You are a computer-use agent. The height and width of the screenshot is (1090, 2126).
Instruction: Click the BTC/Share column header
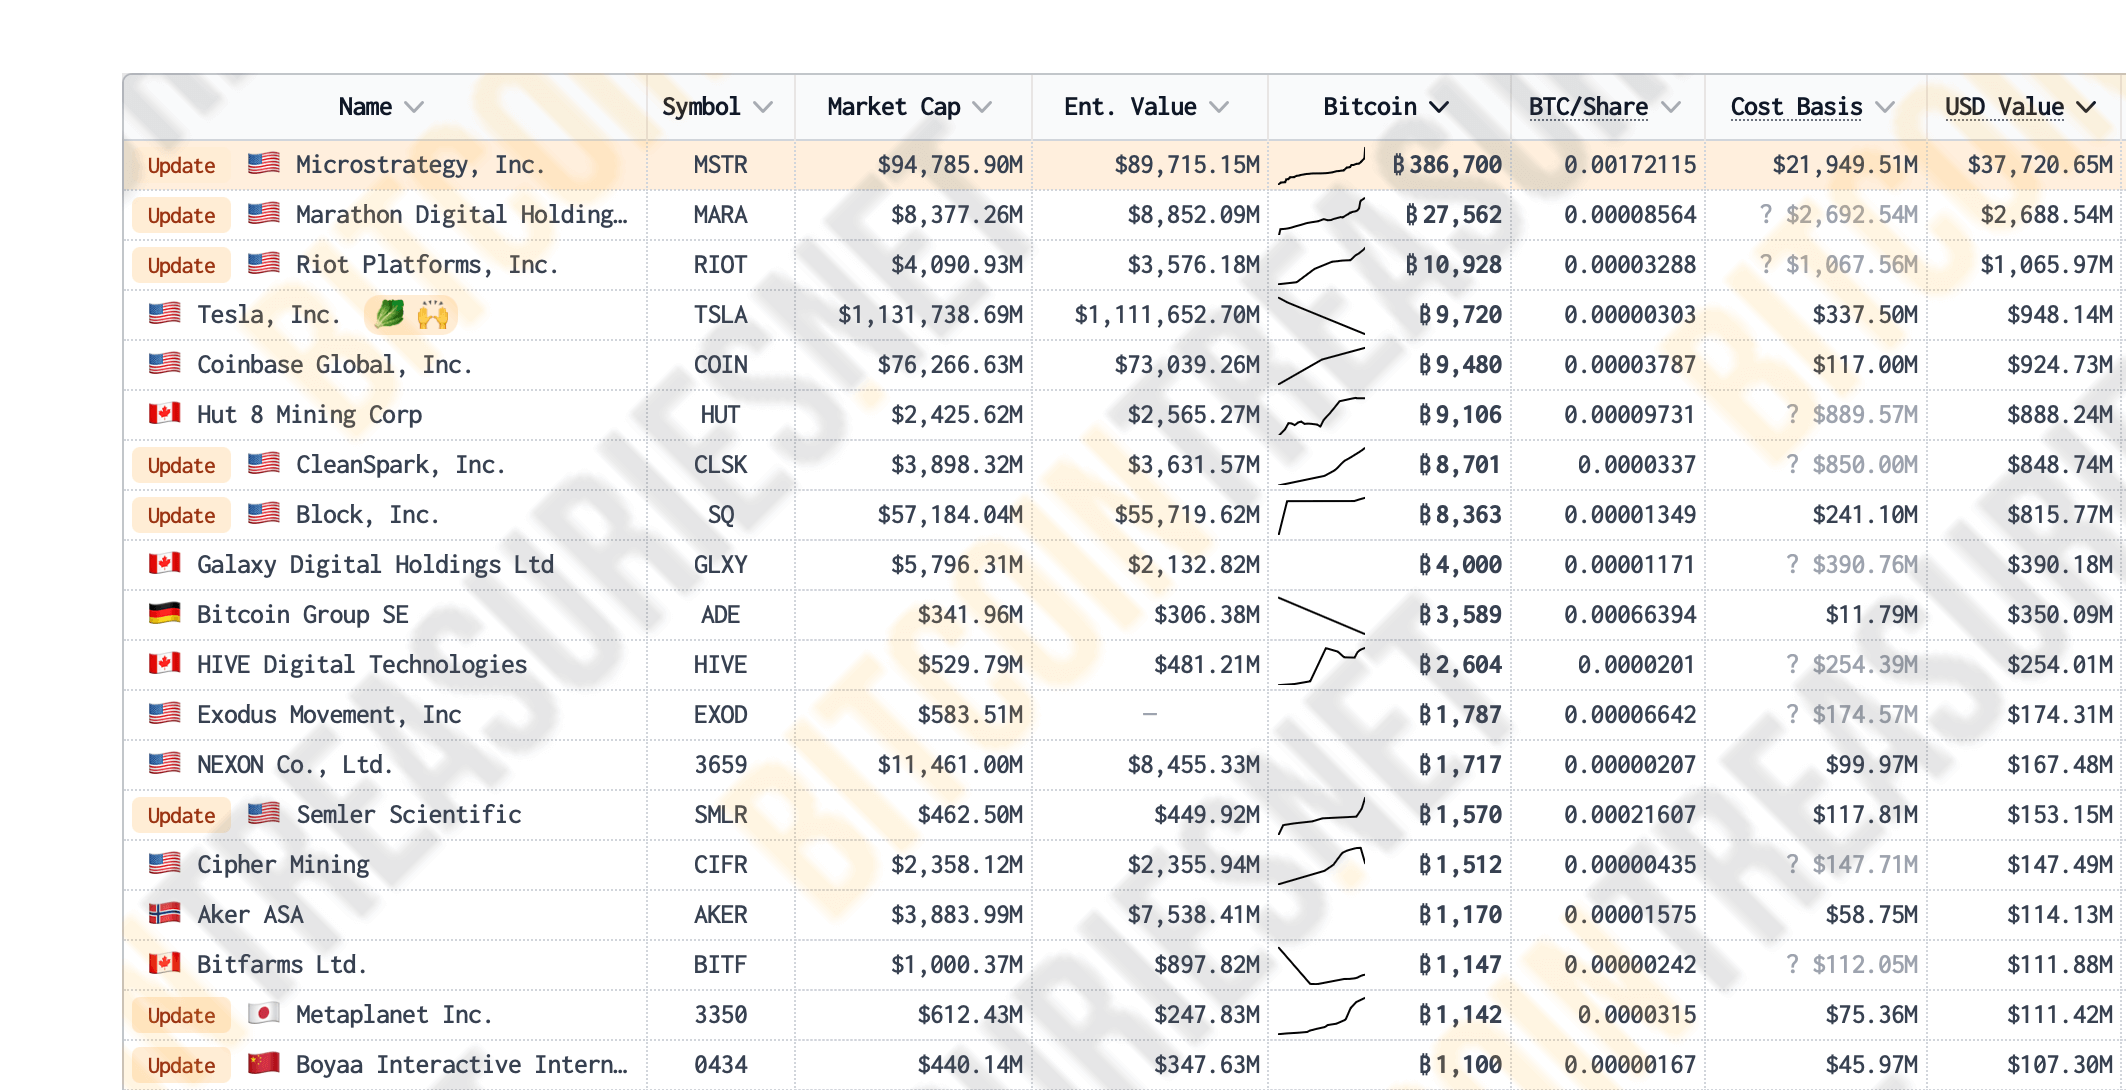pyautogui.click(x=1588, y=107)
